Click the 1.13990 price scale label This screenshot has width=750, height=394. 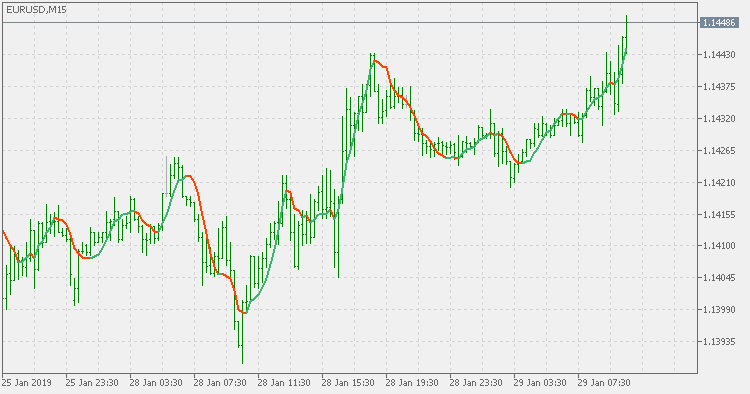[x=719, y=309]
